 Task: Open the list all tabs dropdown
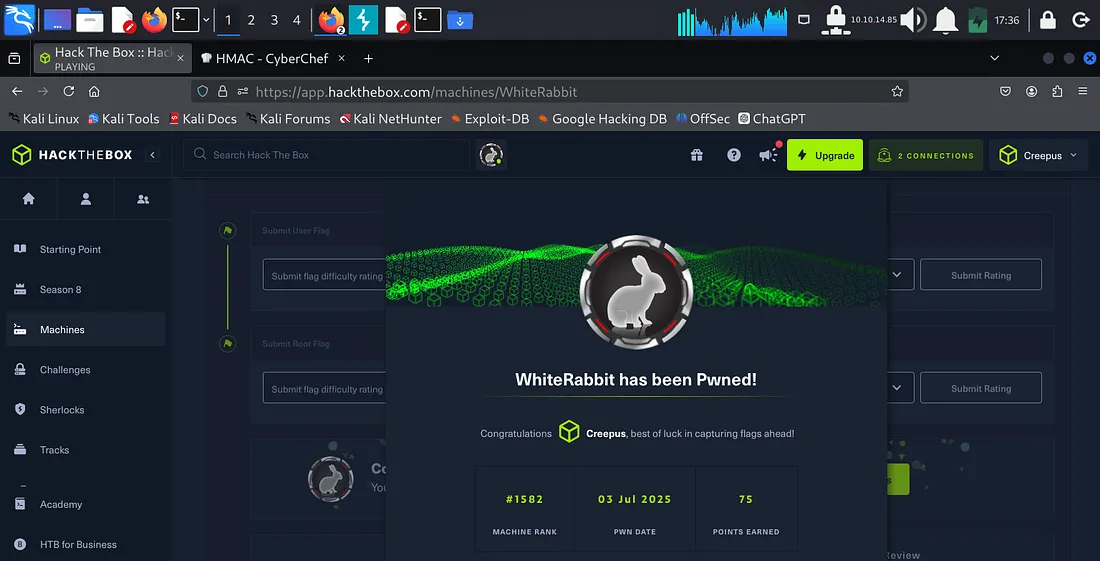(x=994, y=58)
